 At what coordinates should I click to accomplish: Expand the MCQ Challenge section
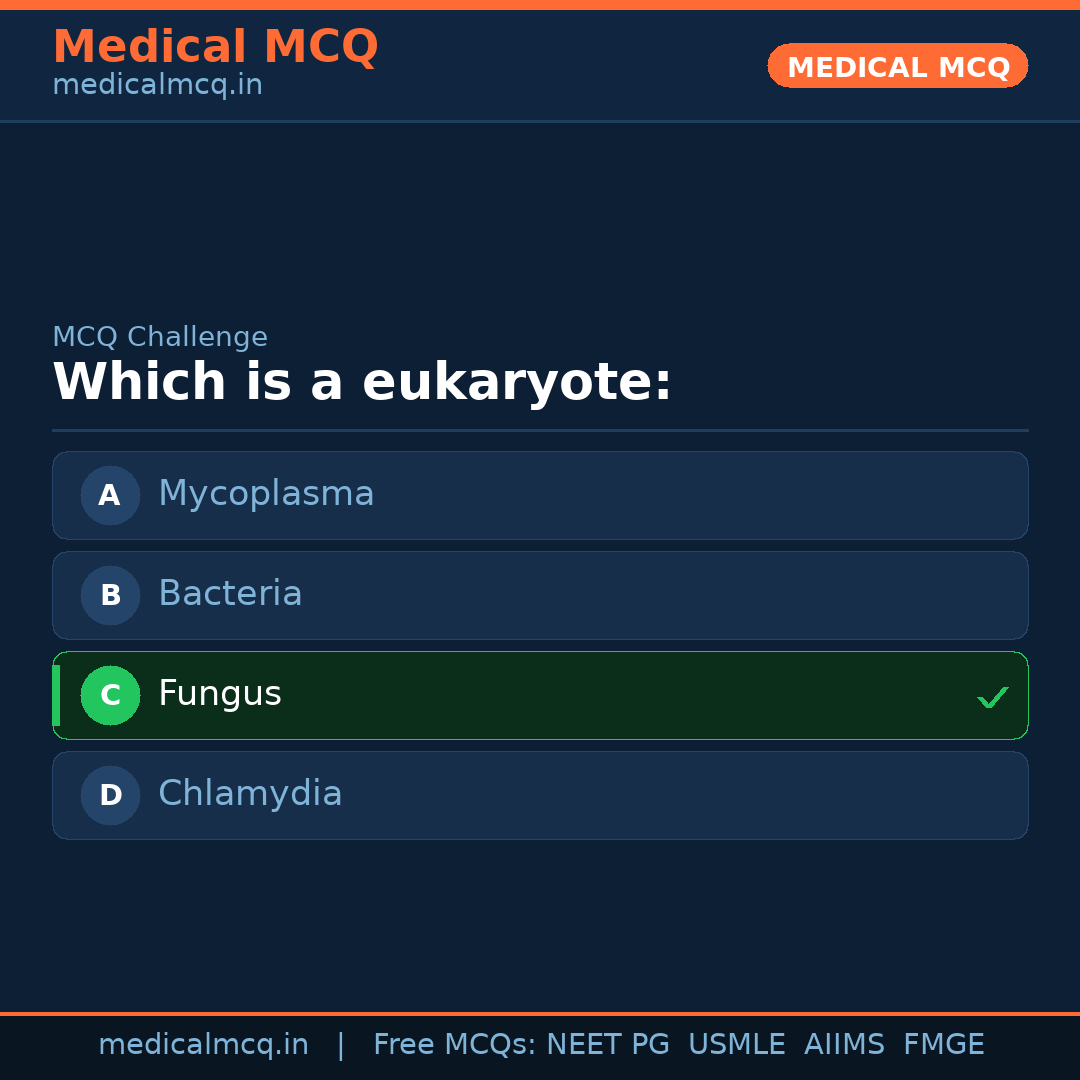tap(160, 337)
